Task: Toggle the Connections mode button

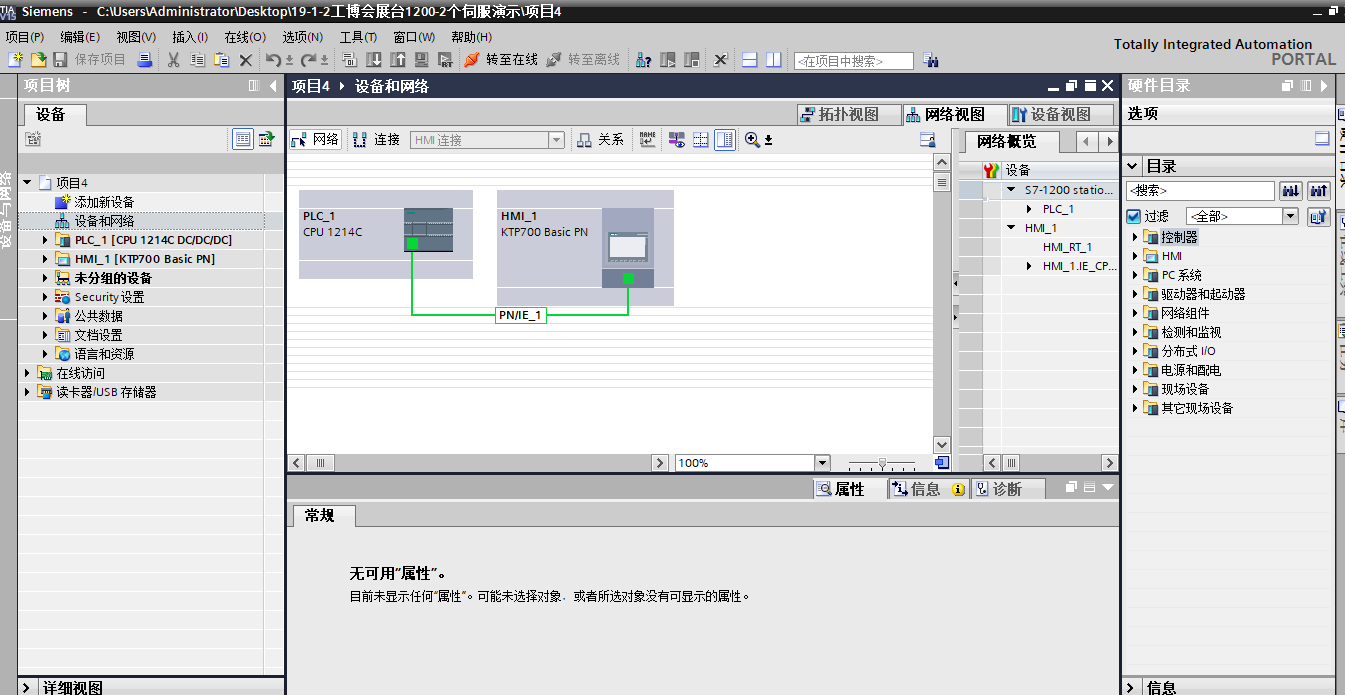Action: pyautogui.click(x=376, y=140)
